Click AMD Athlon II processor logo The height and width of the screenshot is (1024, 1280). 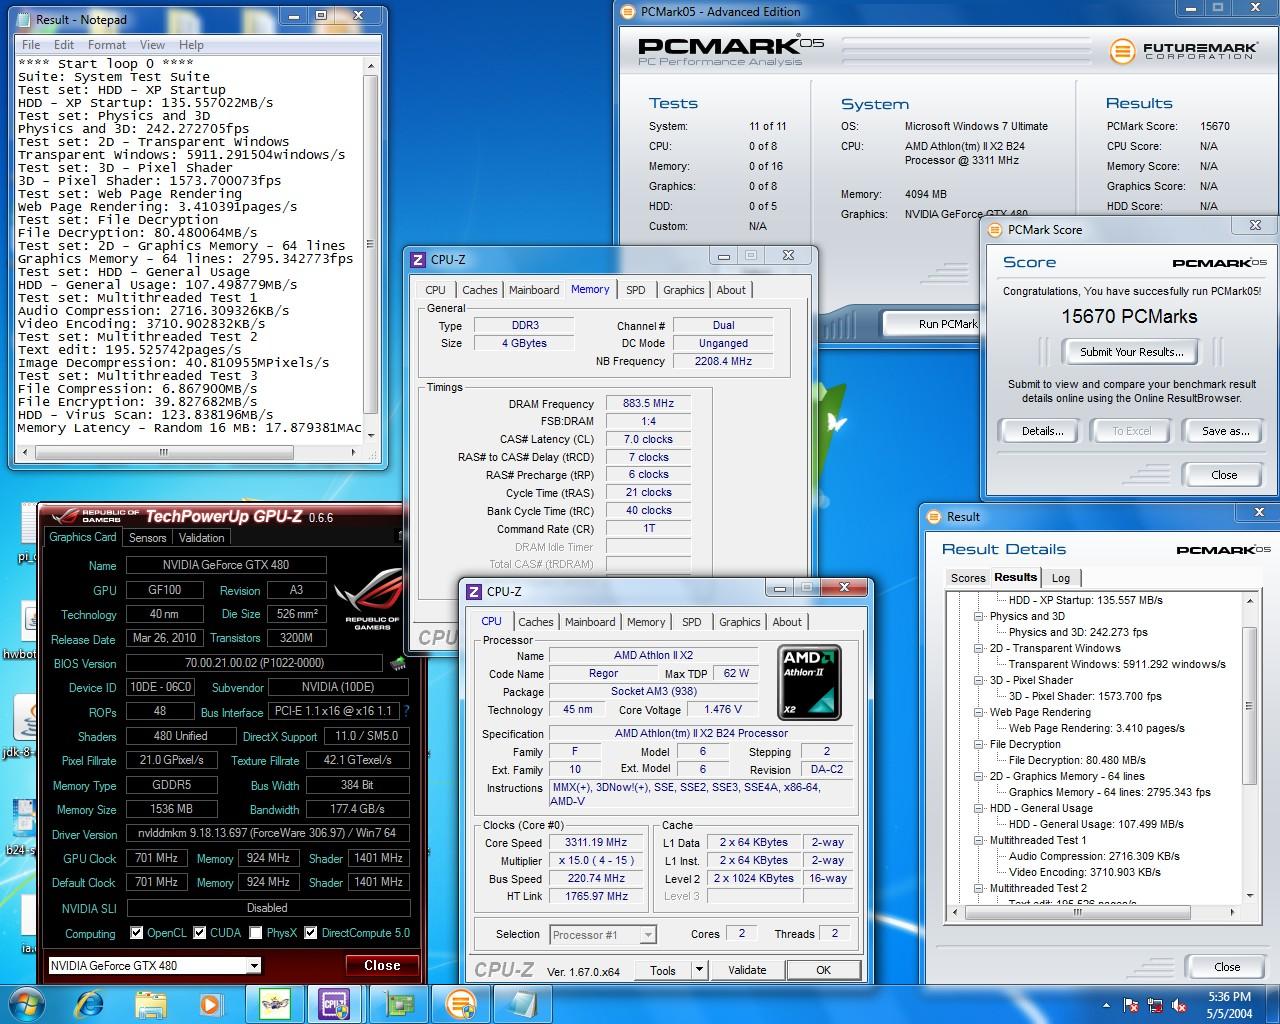click(809, 683)
